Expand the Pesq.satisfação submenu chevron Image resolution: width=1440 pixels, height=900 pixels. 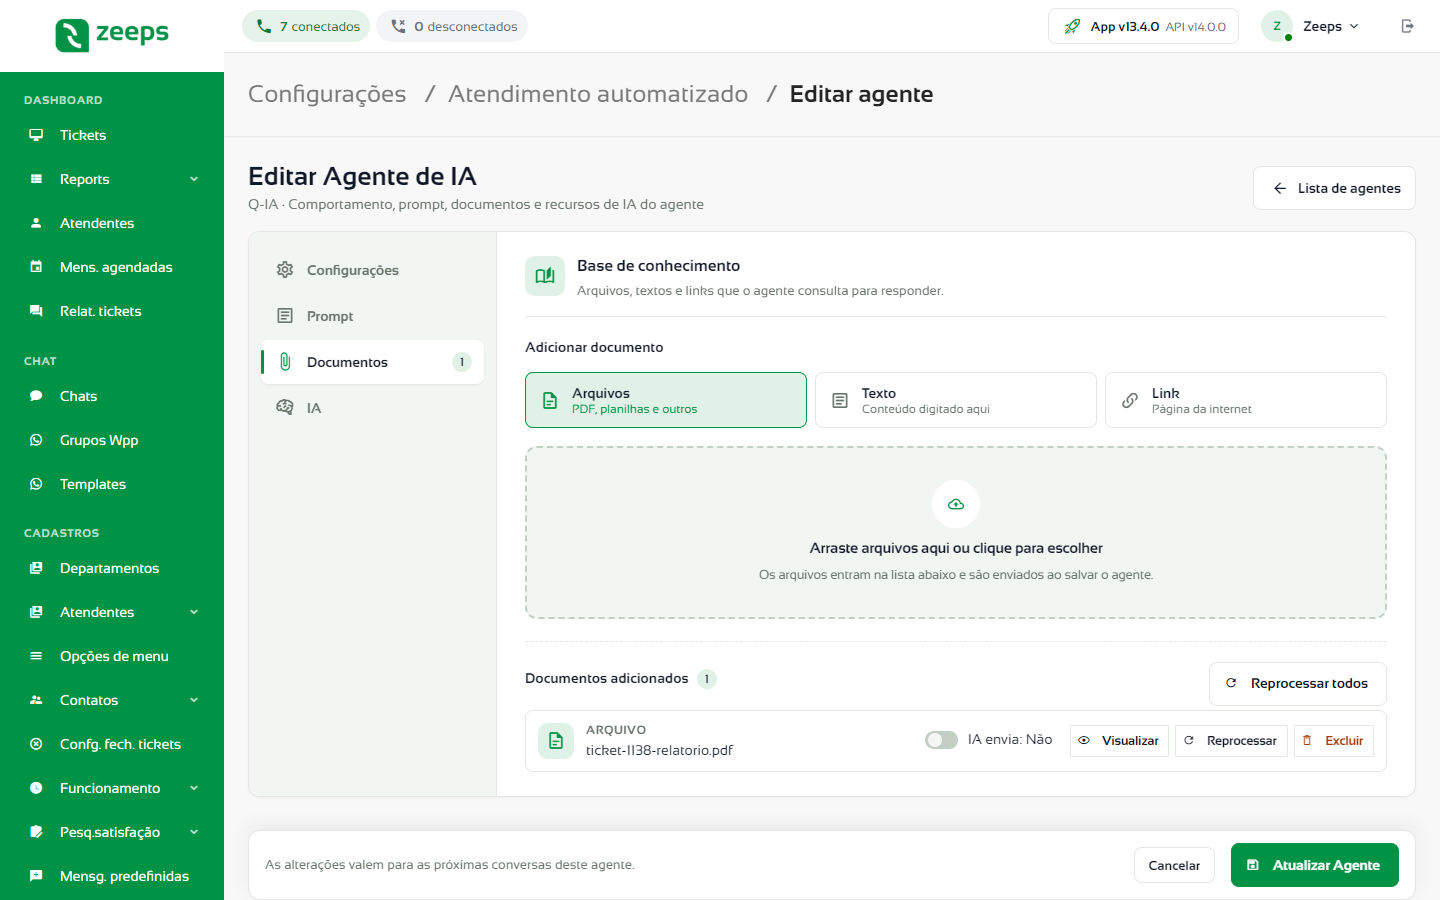pos(194,832)
